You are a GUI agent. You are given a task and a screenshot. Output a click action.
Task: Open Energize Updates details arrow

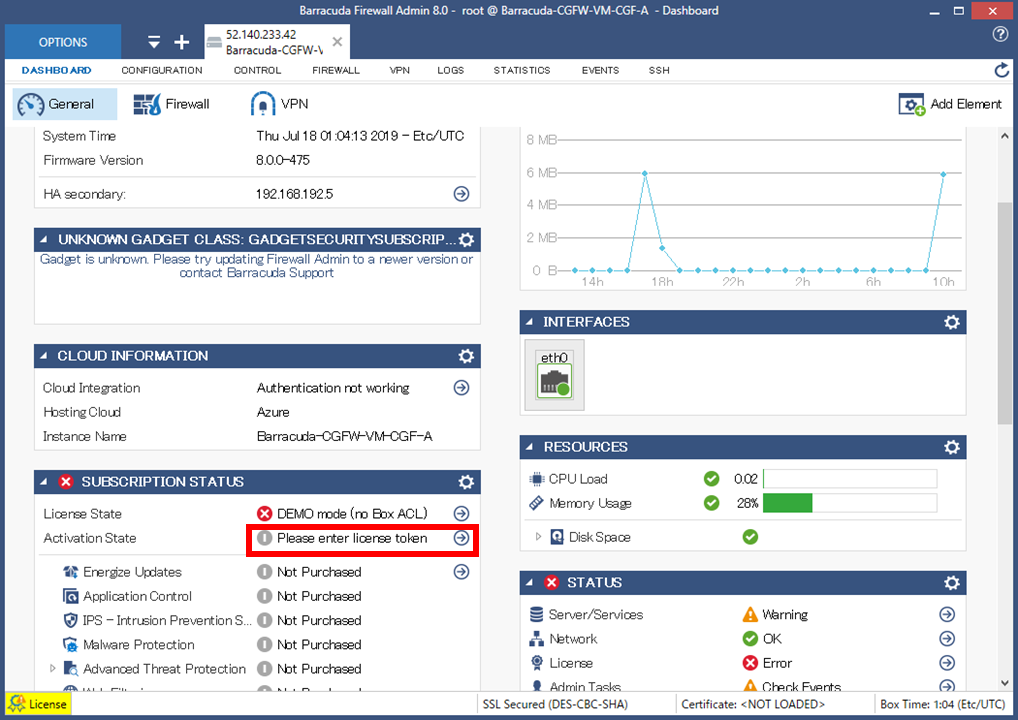point(462,572)
